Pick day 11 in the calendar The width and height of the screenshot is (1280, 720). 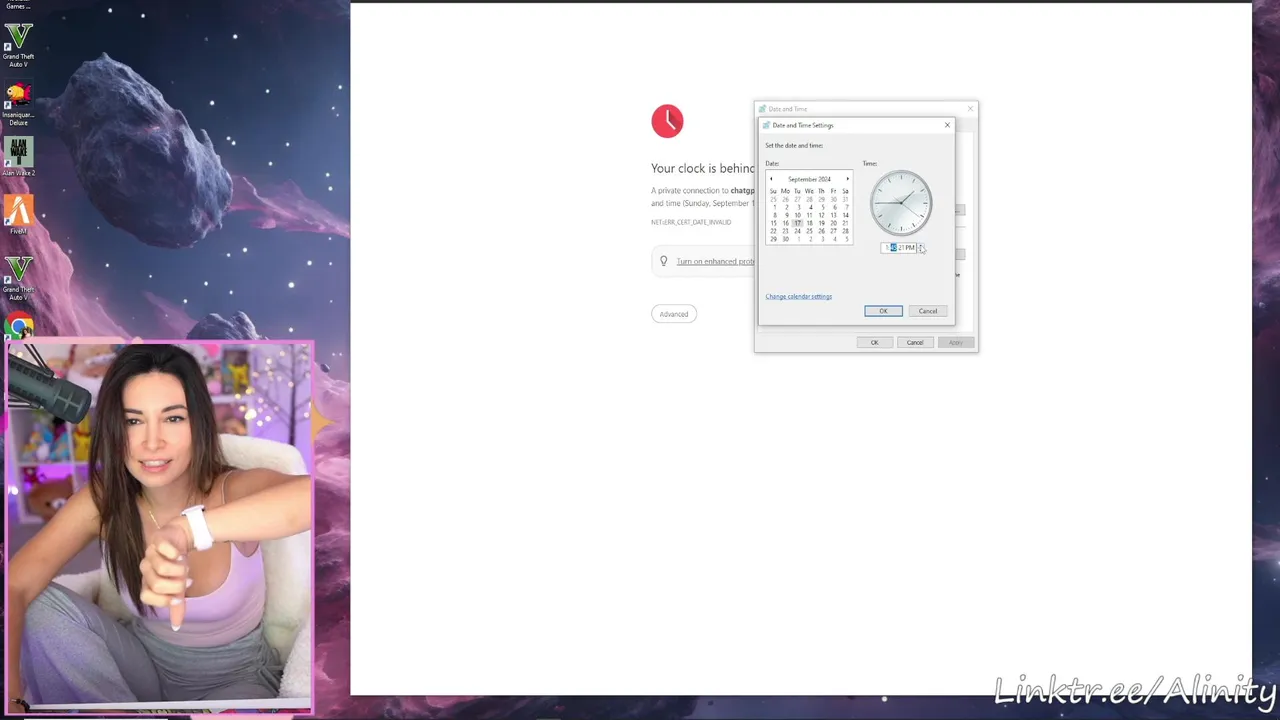point(809,215)
